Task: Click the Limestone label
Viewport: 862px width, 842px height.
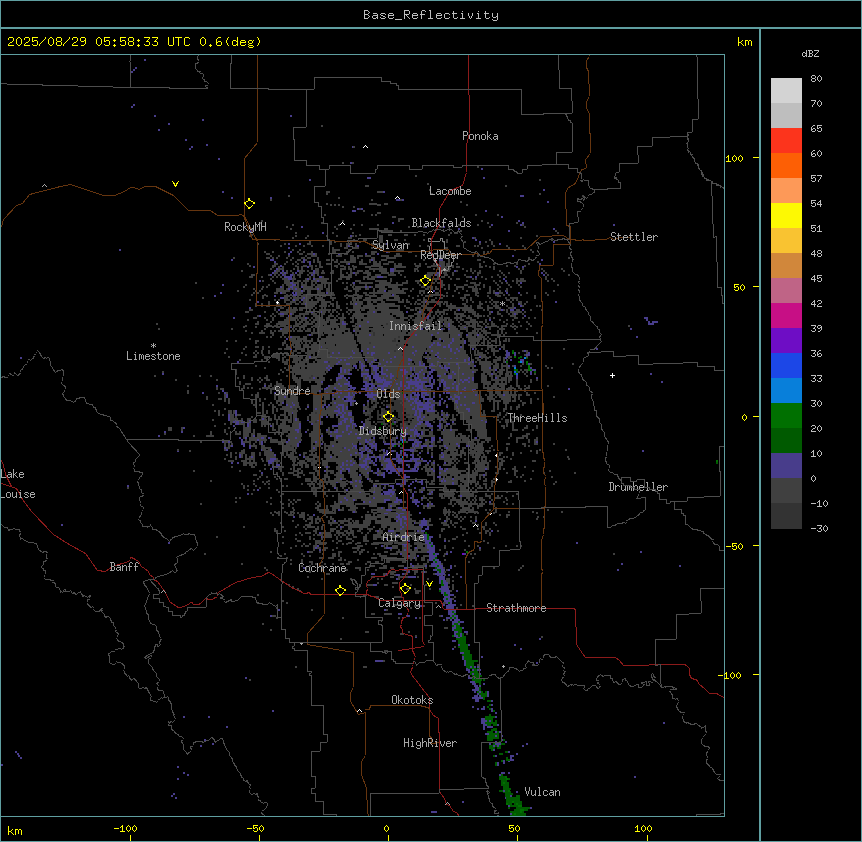Action: tap(153, 356)
